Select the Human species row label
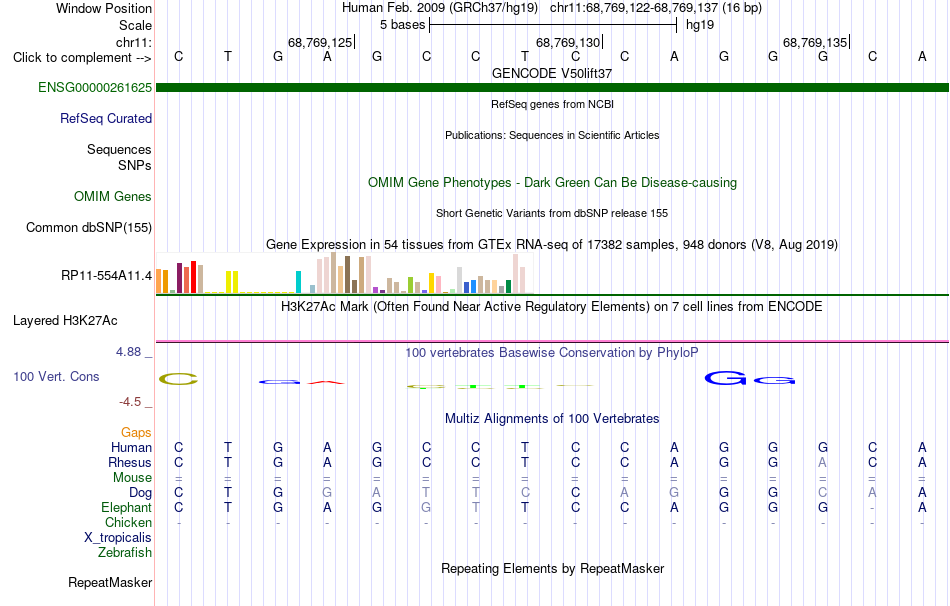 point(131,447)
